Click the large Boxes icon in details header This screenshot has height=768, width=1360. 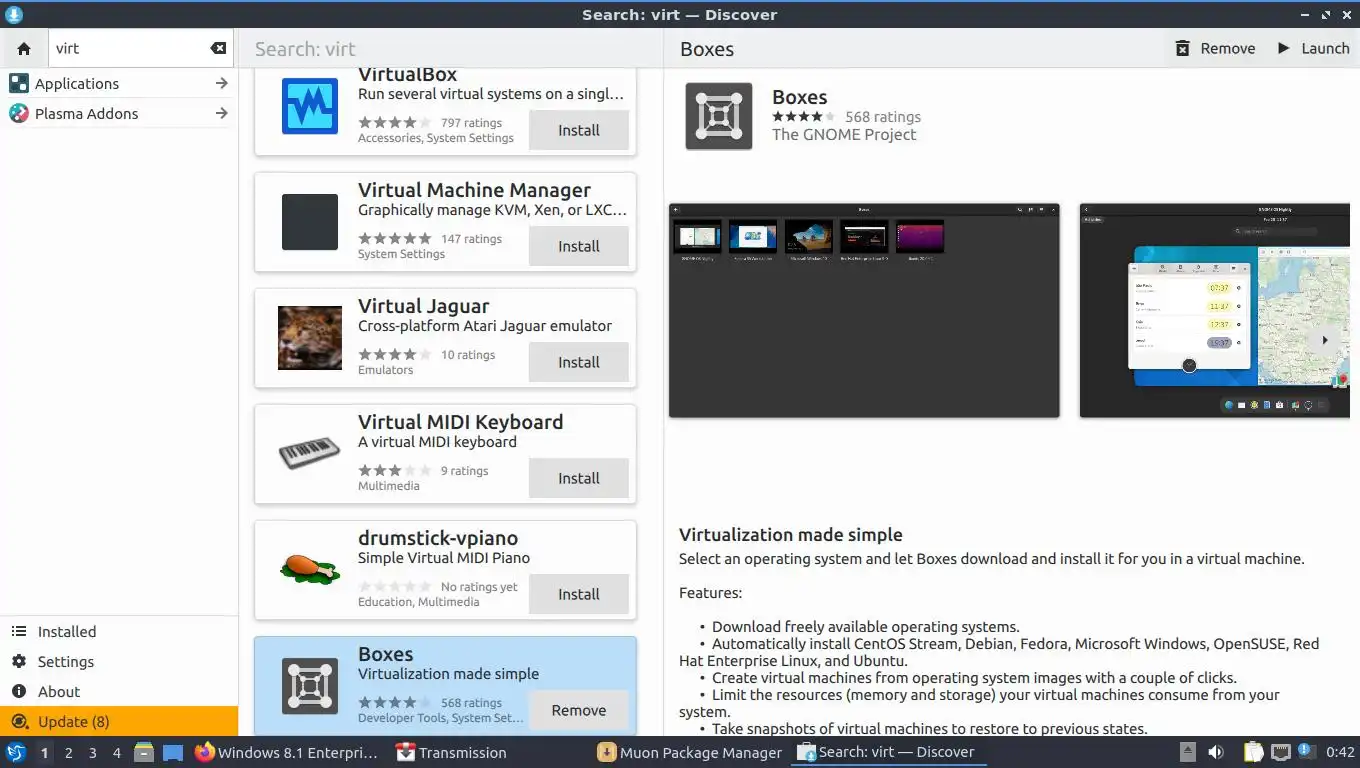[718, 116]
